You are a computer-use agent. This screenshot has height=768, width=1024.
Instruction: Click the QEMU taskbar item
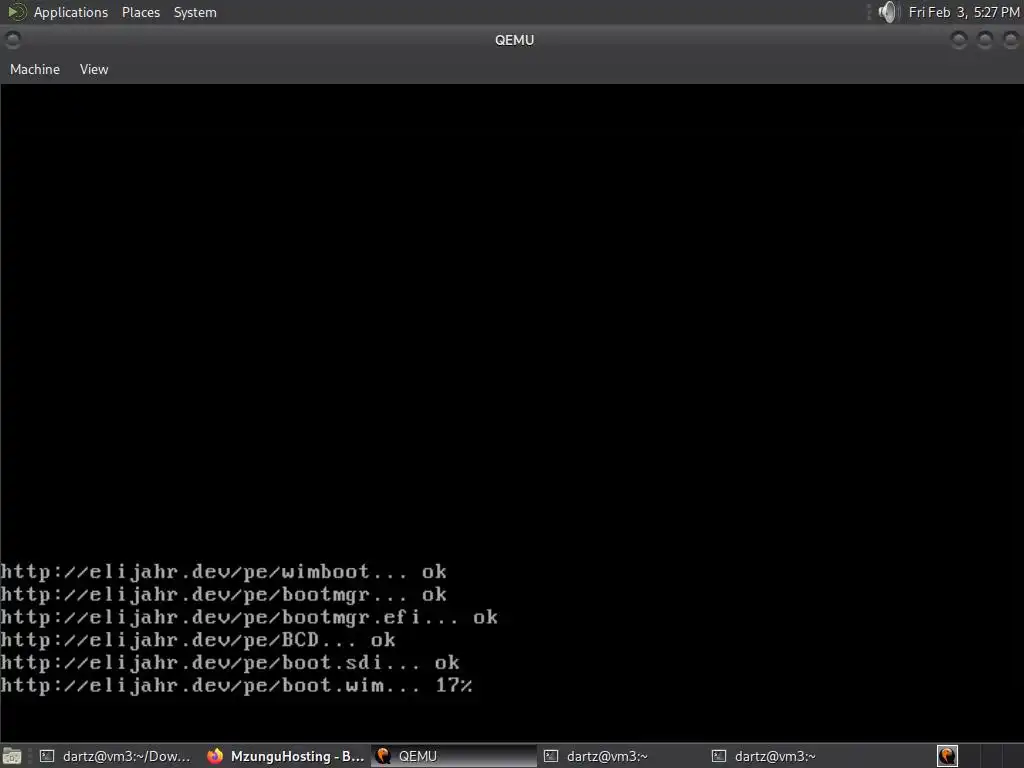[453, 756]
